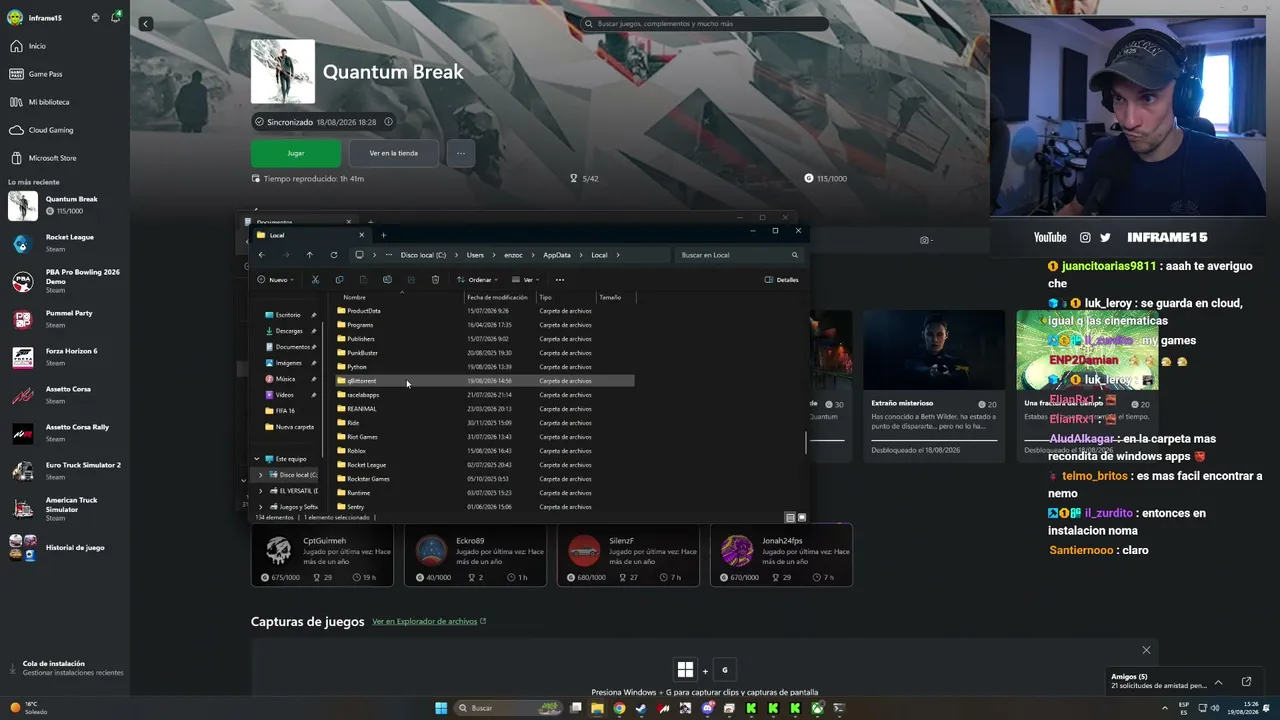Expand the Juegos y Software drive node
Image resolution: width=1280 pixels, height=720 pixels.
pyautogui.click(x=261, y=507)
